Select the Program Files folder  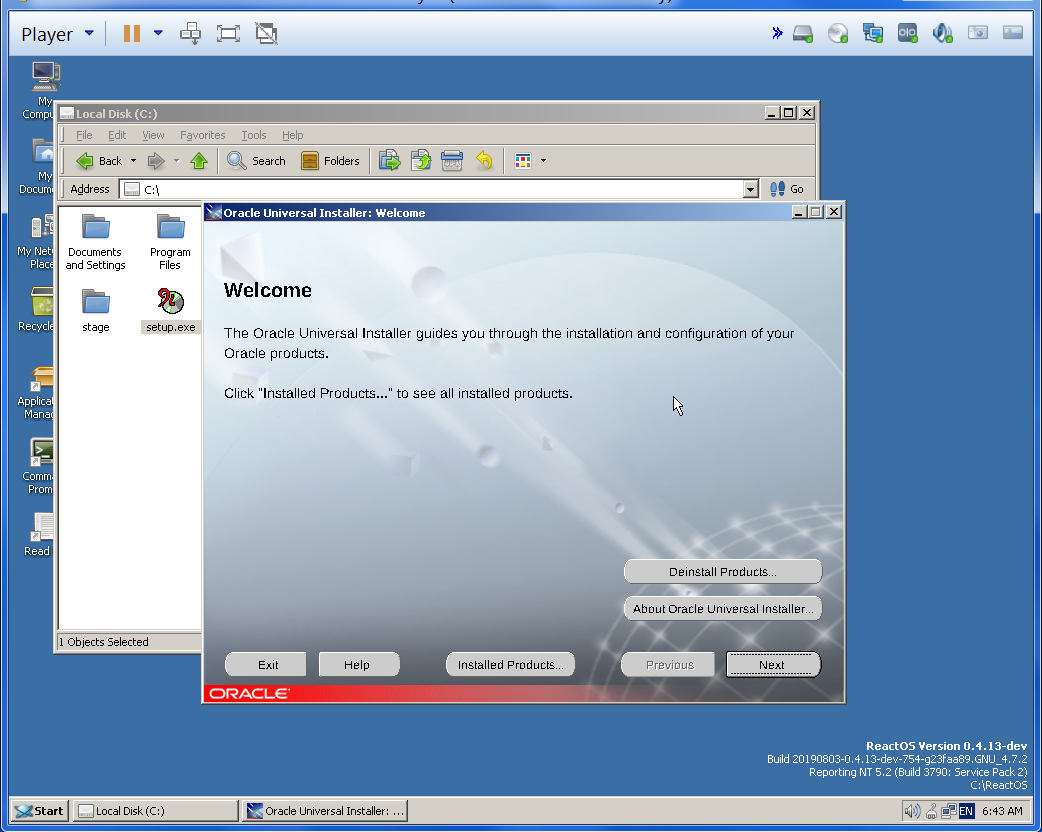point(170,241)
